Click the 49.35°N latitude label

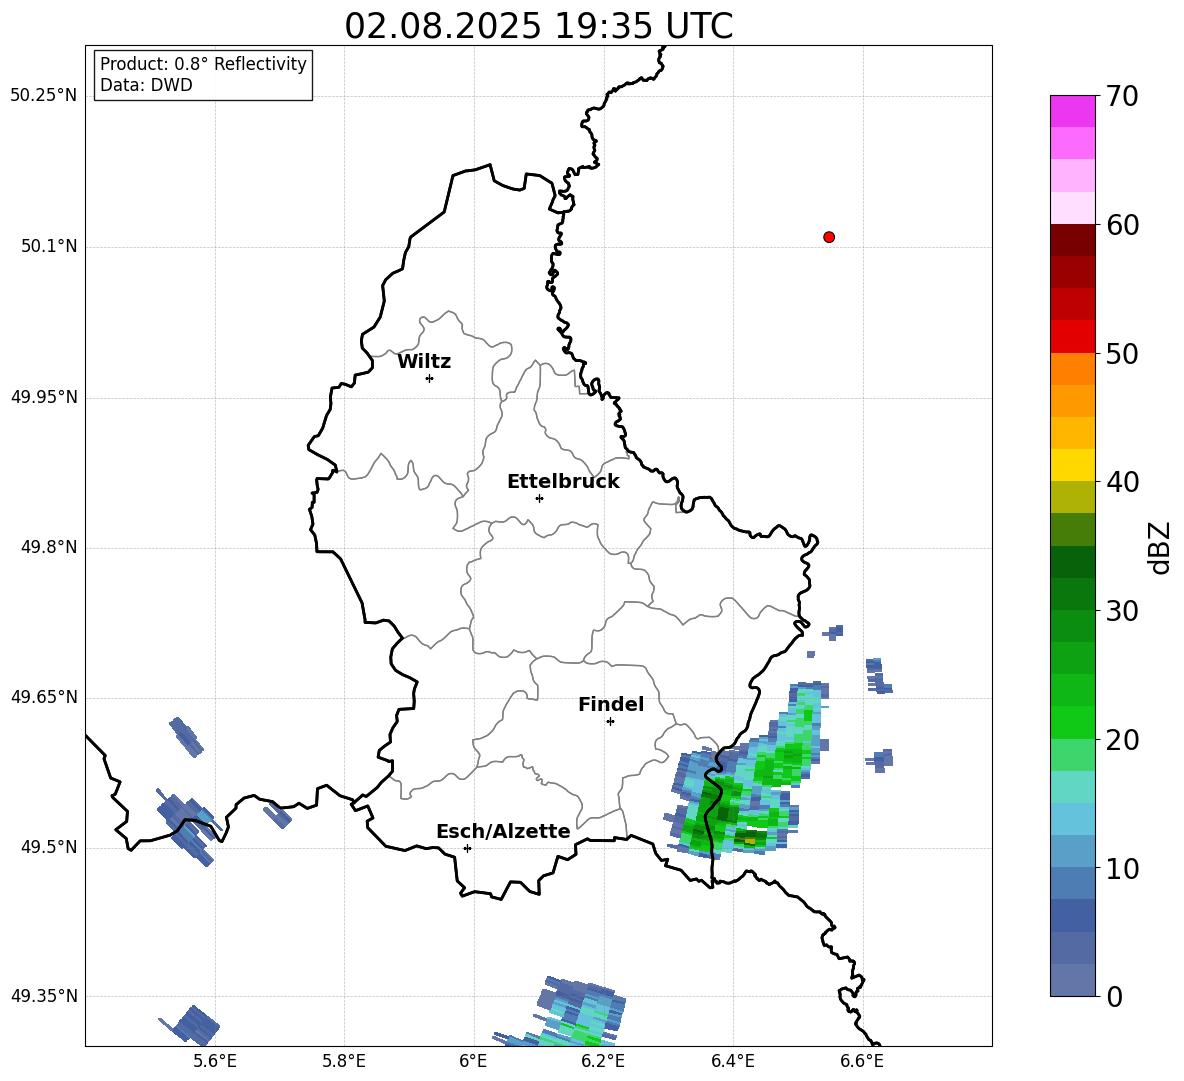(x=44, y=996)
